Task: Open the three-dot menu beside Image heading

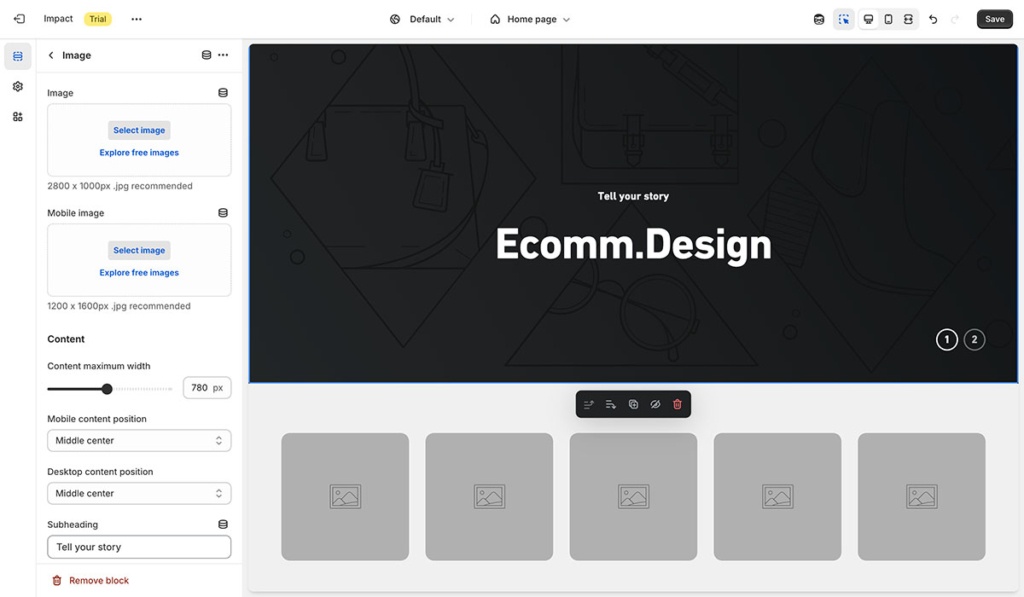Action: [x=223, y=55]
